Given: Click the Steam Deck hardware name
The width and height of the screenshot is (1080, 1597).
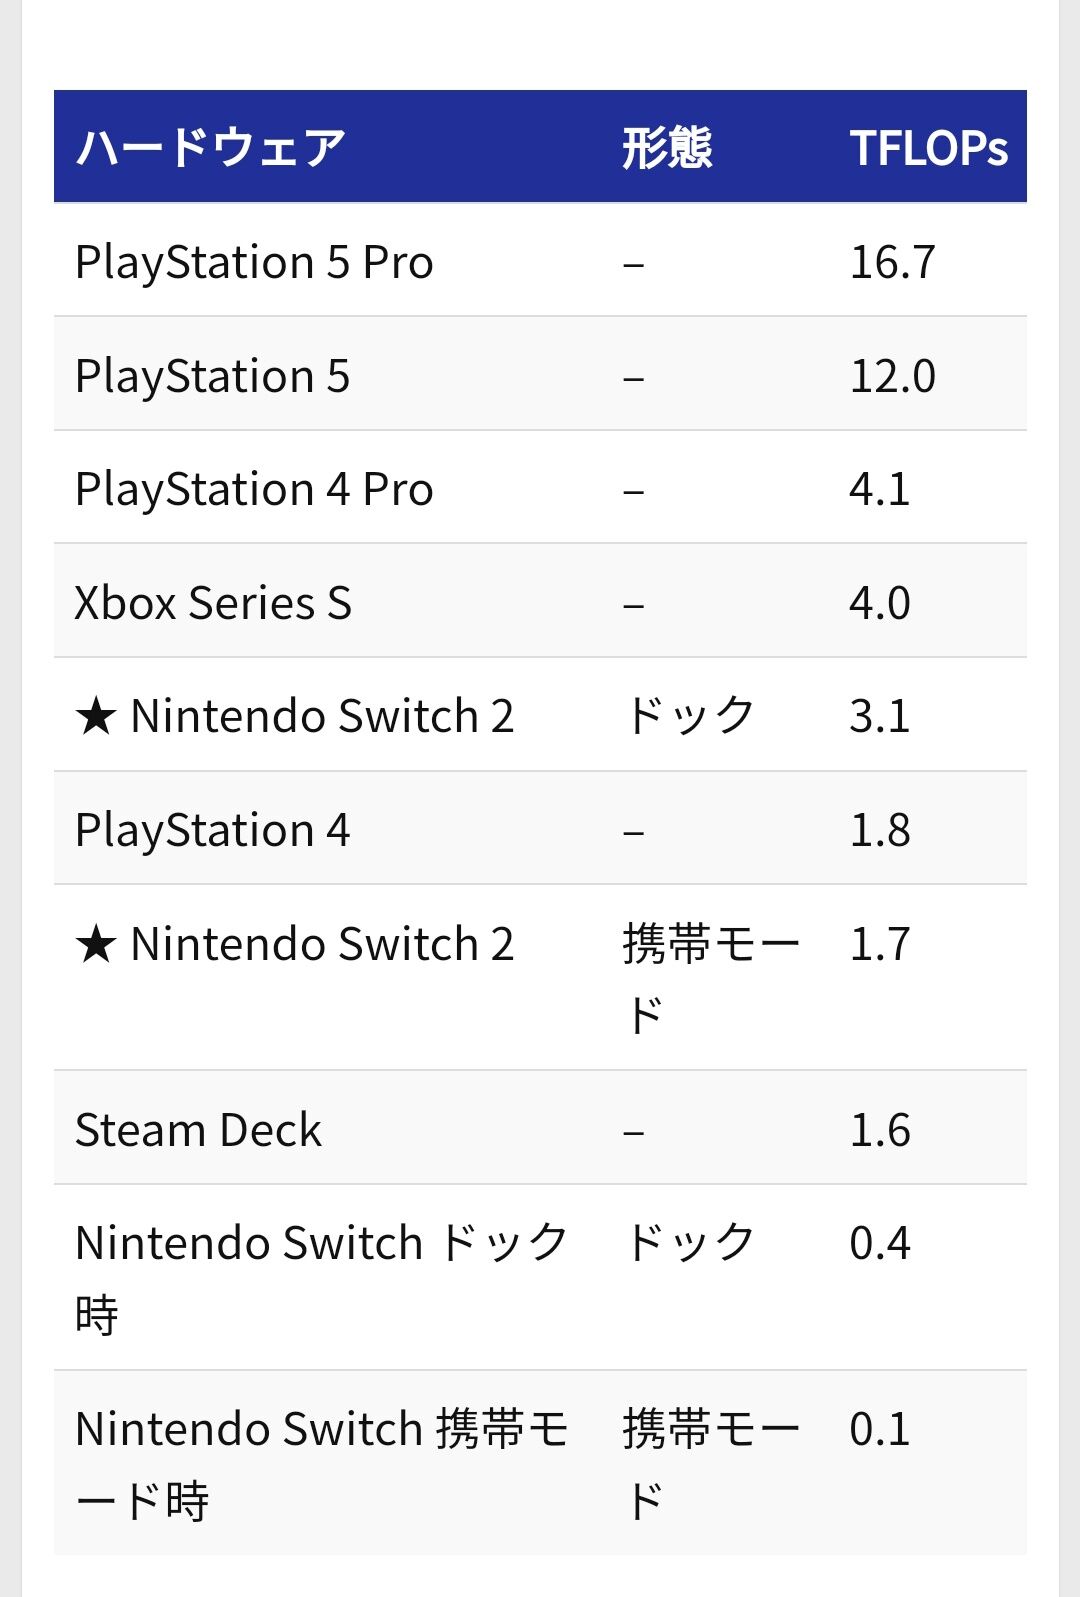Looking at the screenshot, I should click(x=198, y=1130).
